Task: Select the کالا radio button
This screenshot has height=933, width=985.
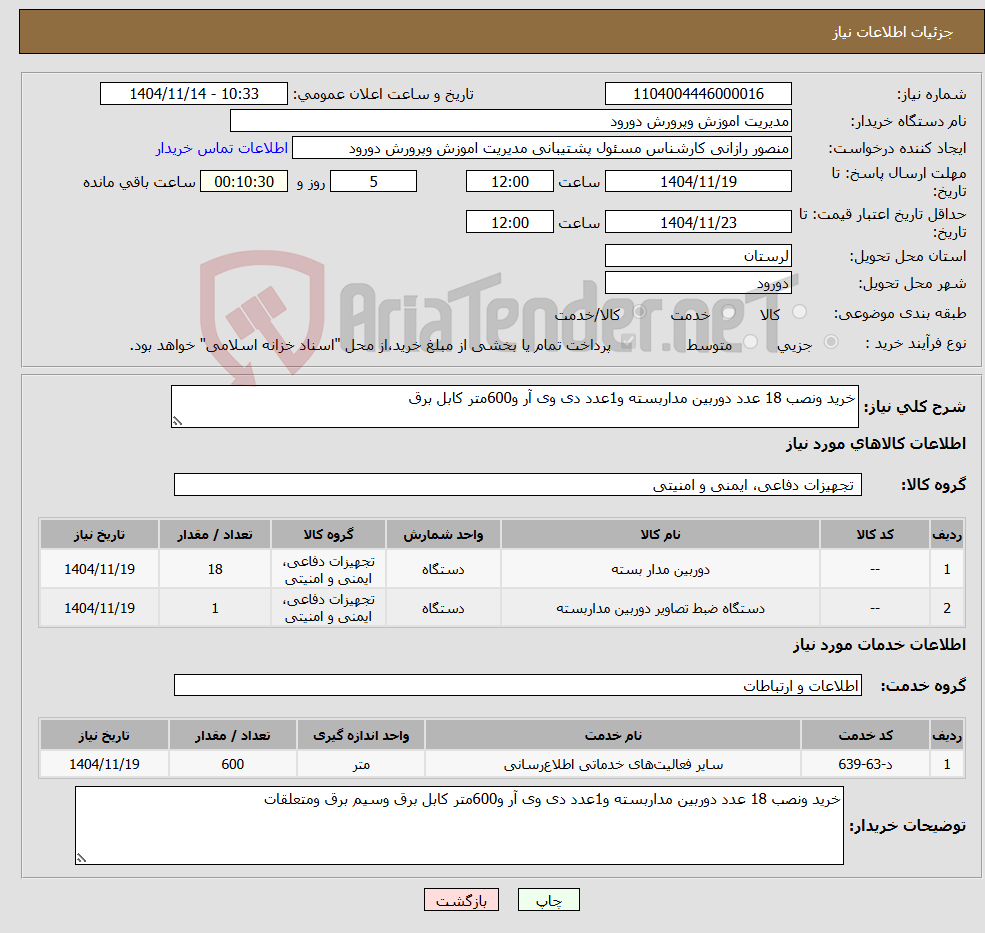Action: click(x=800, y=312)
